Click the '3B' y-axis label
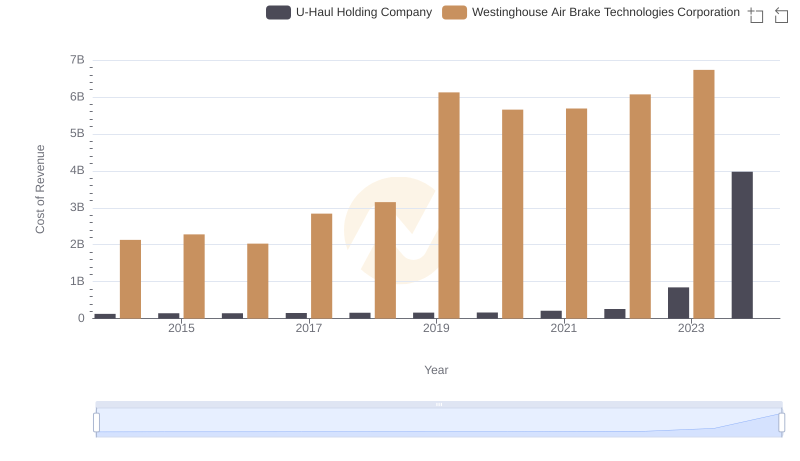 [x=77, y=208]
